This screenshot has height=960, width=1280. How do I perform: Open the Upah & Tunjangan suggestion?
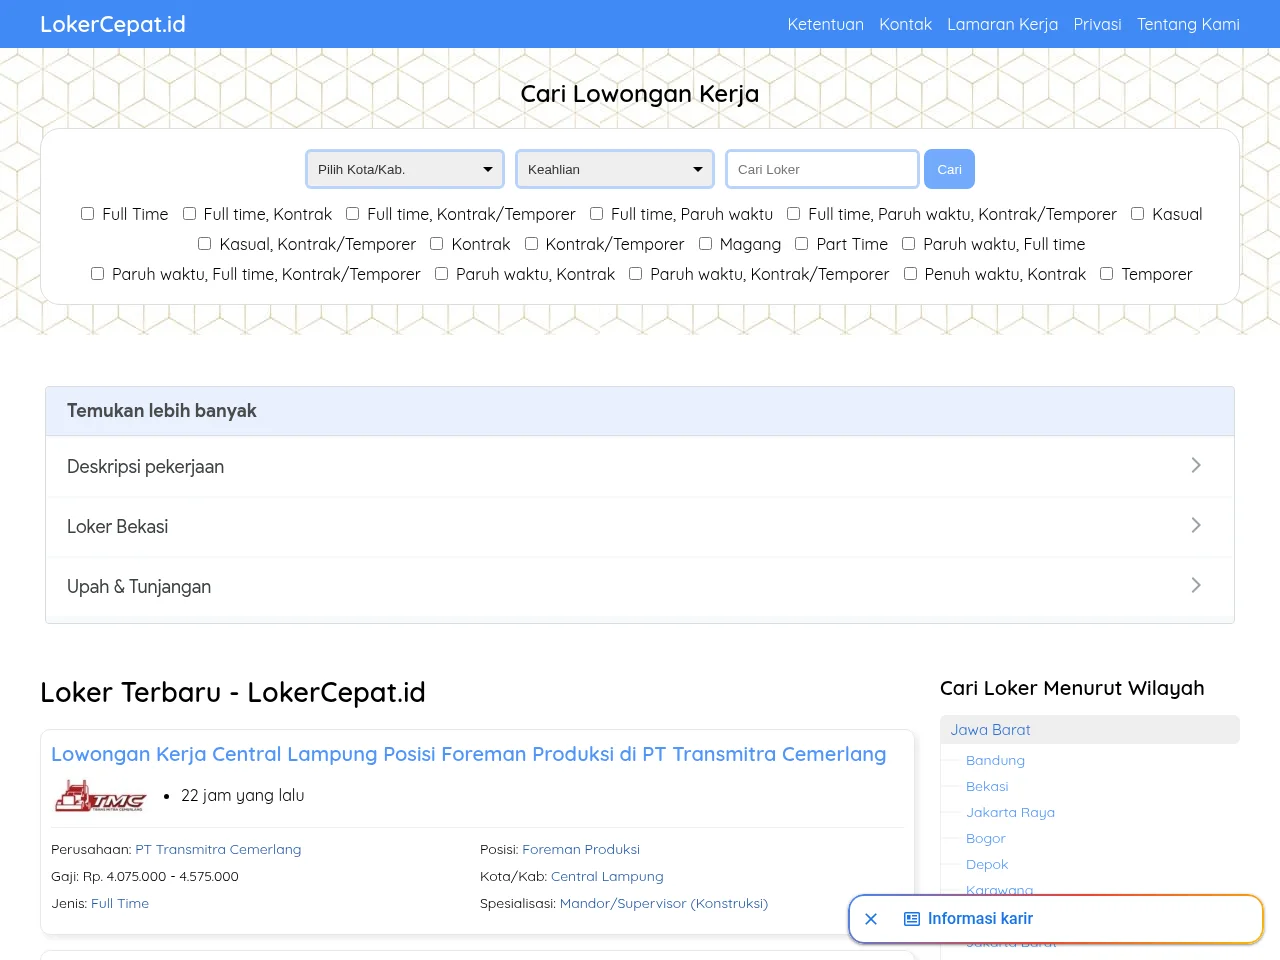[x=640, y=586]
